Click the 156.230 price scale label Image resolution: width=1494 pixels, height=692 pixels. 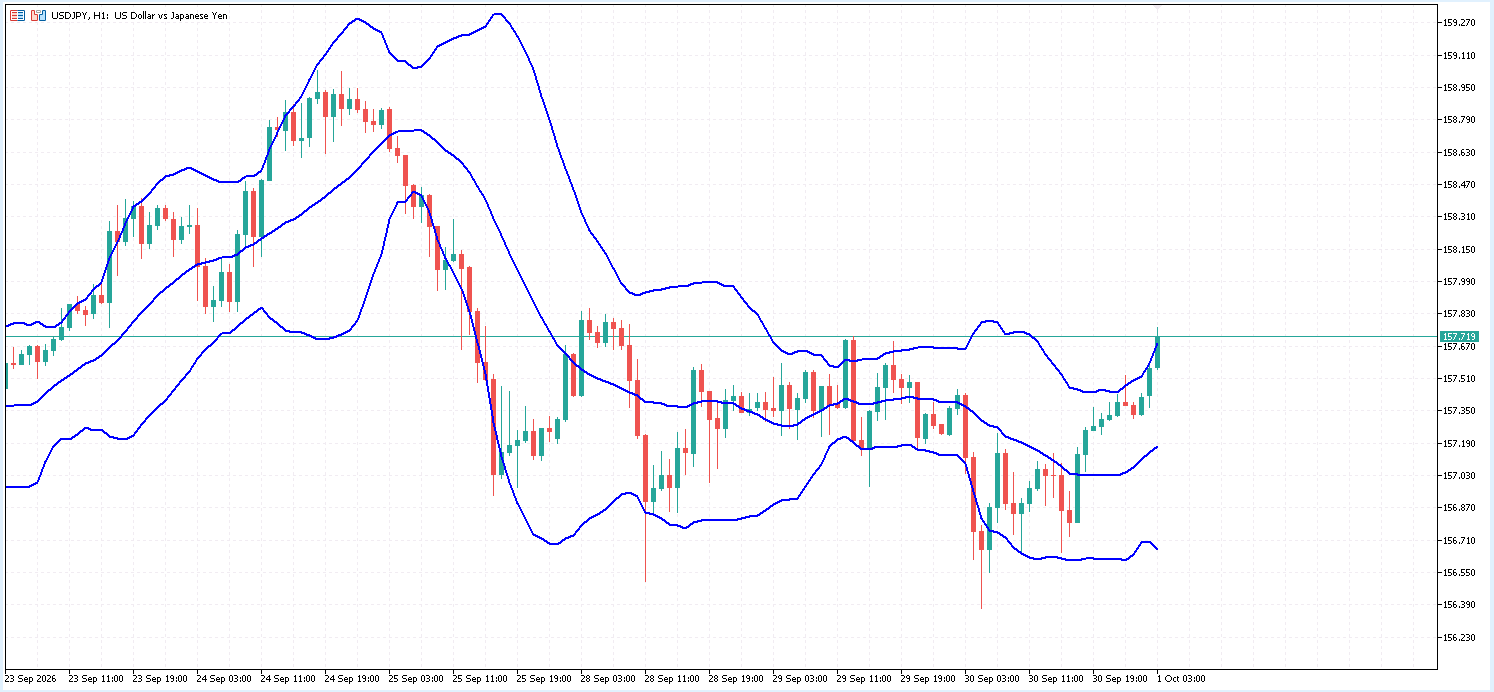coord(1459,637)
